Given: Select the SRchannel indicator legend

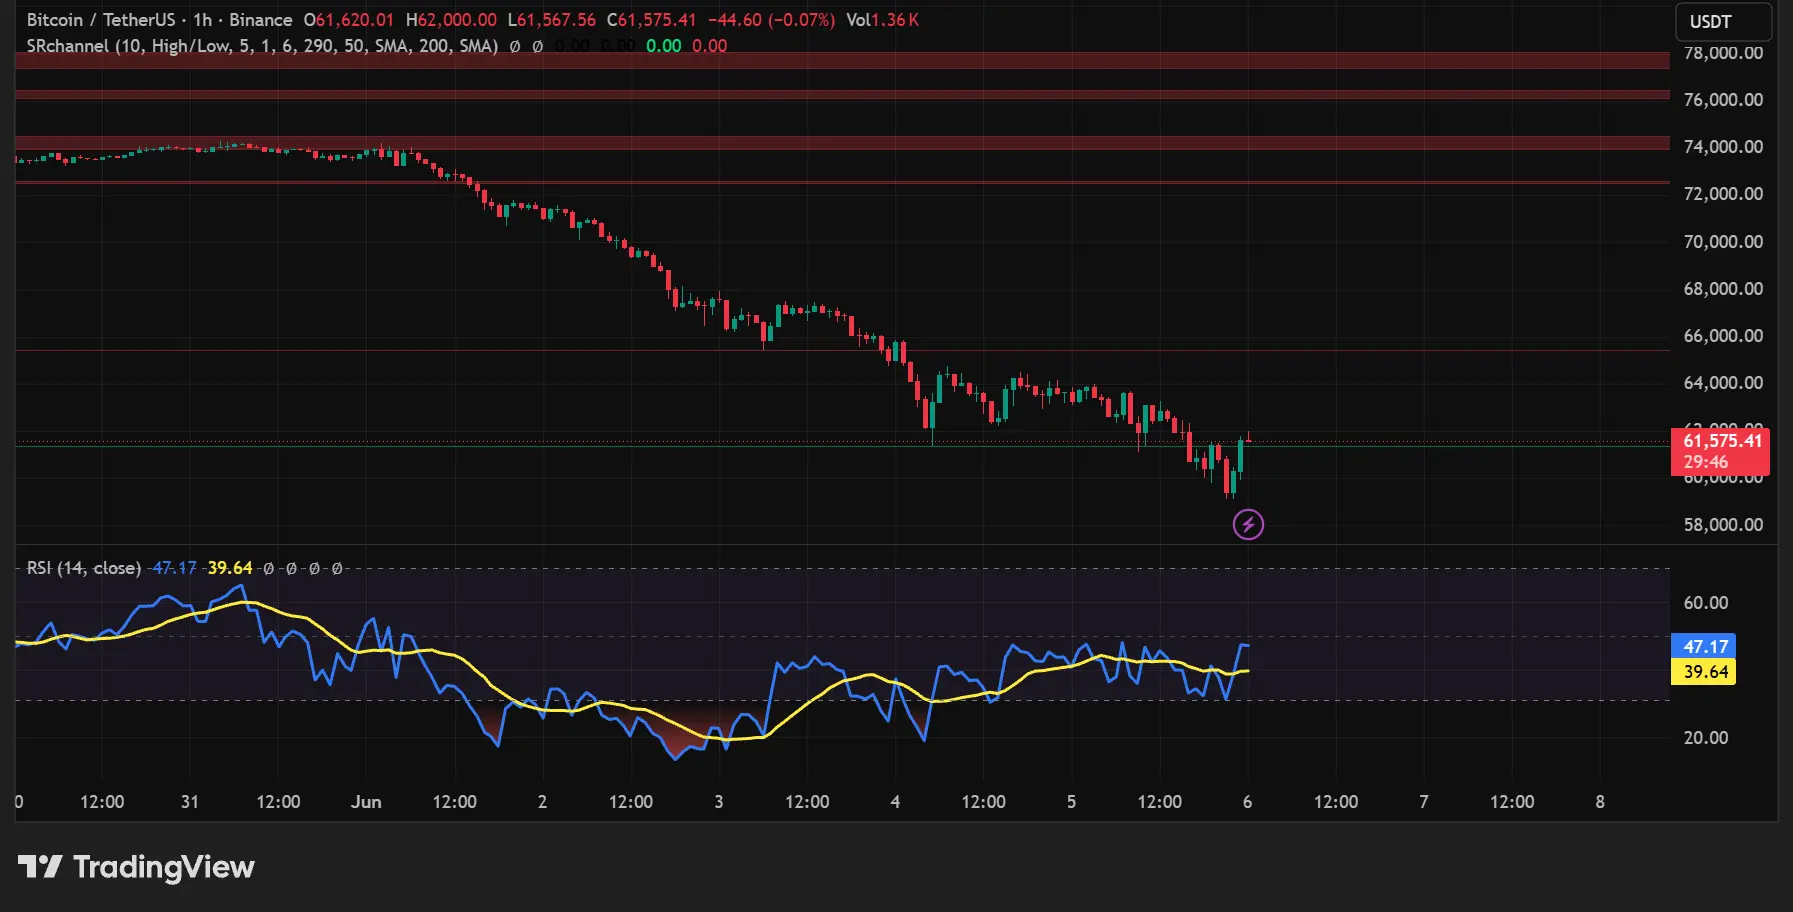Looking at the screenshot, I should [262, 46].
